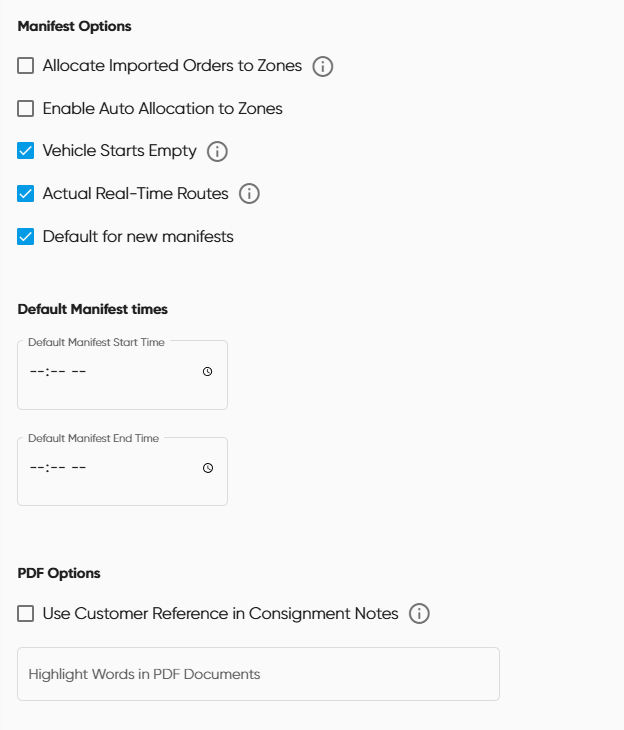Viewport: 624px width, 730px height.
Task: Select hours segment of Default Manifest Start Time
Action: [x=37, y=372]
